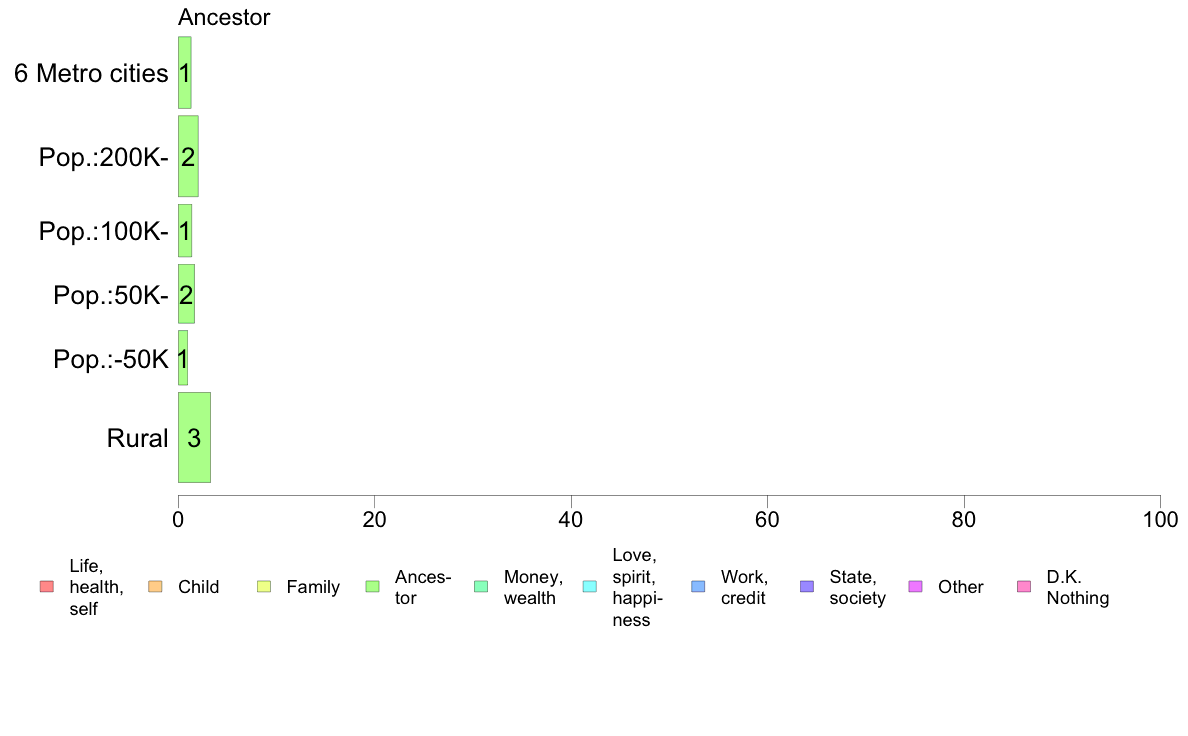Select the Pop.:100K- bar showing 1

[185, 230]
